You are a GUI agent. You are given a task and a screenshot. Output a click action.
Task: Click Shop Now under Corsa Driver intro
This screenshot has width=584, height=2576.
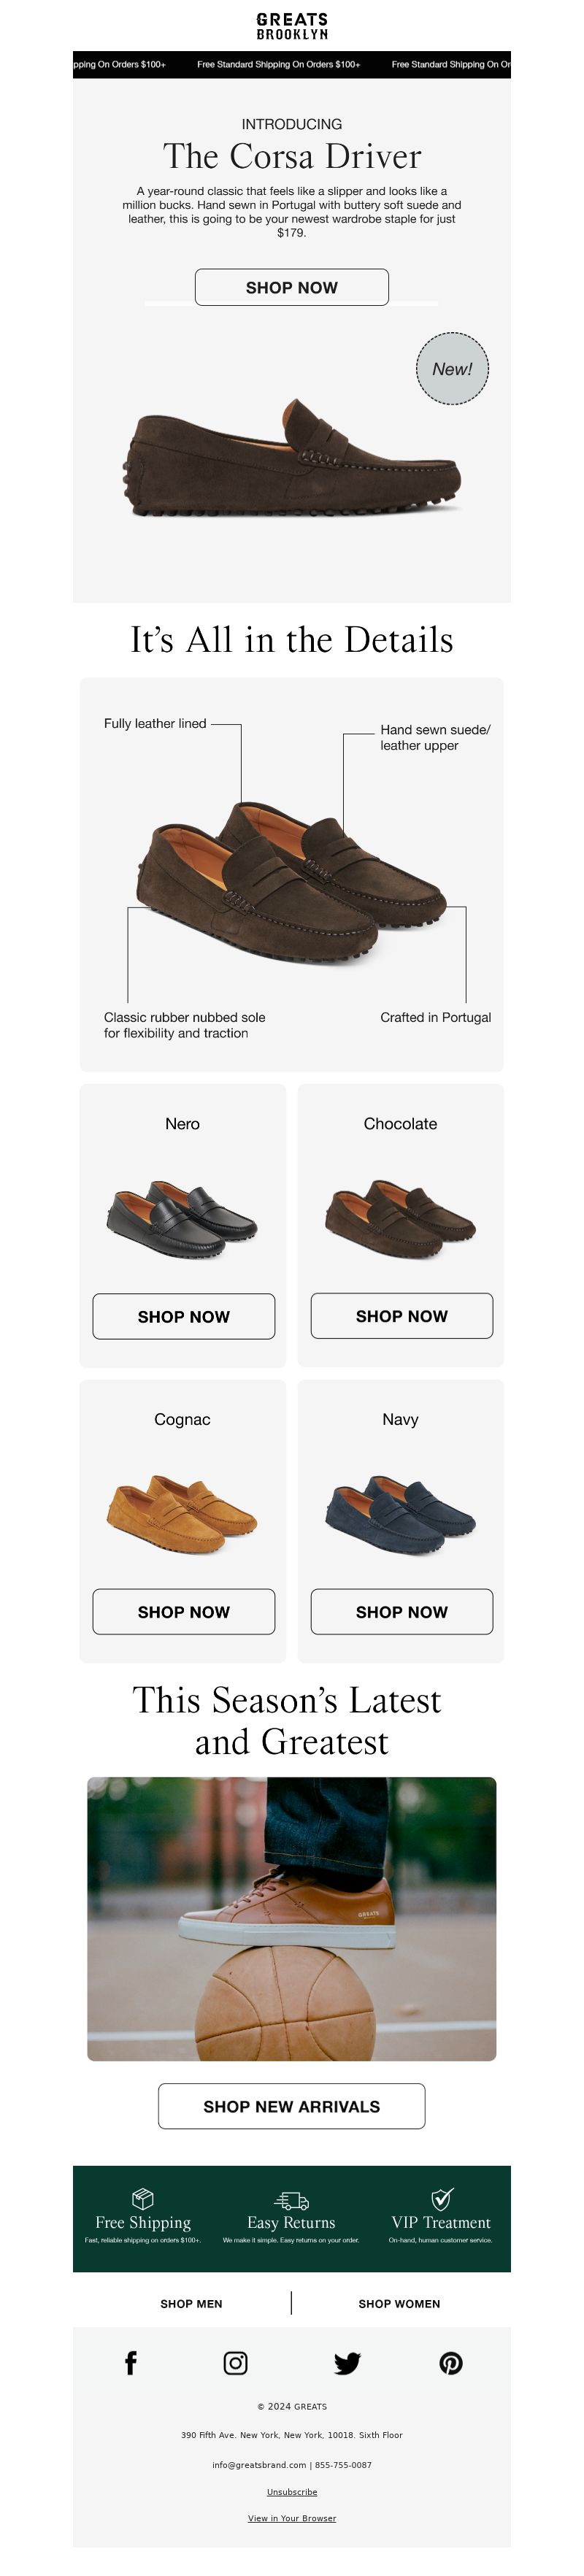pyautogui.click(x=292, y=287)
